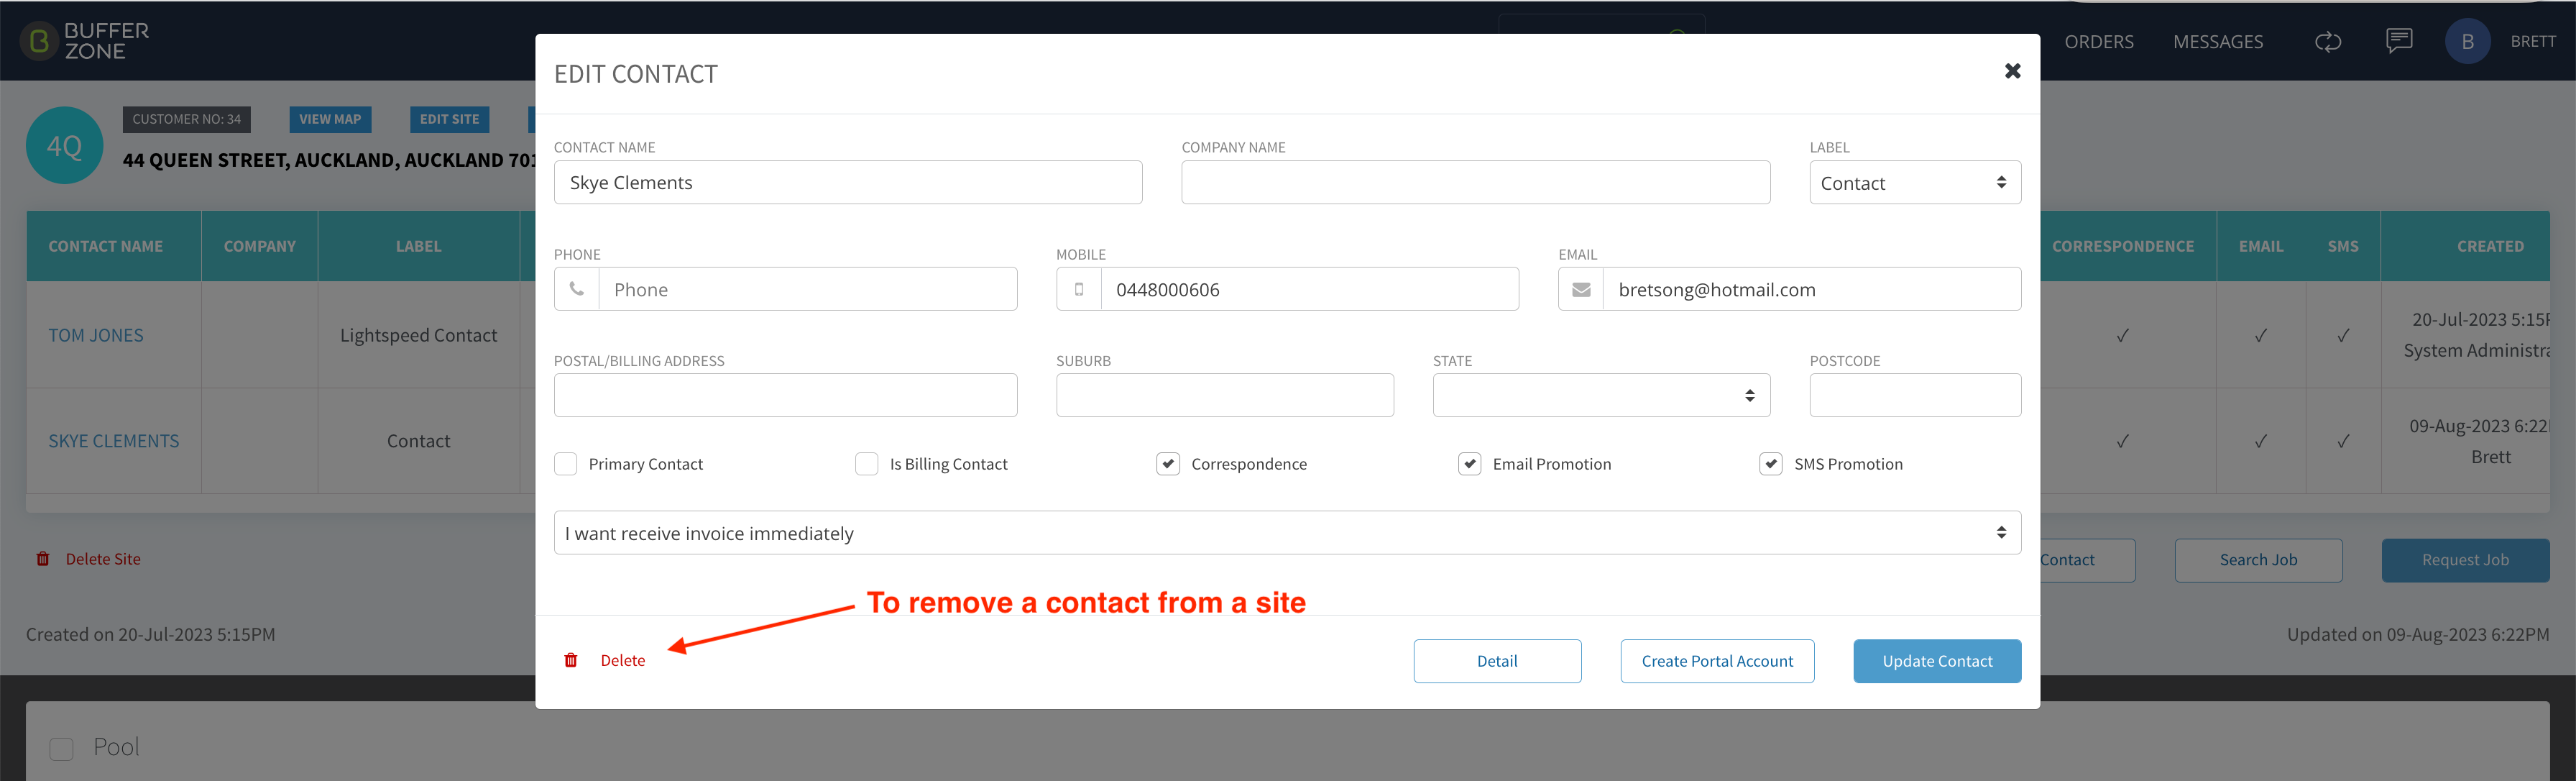Click the Company Name input field
This screenshot has height=781, width=2576.
pyautogui.click(x=1475, y=182)
